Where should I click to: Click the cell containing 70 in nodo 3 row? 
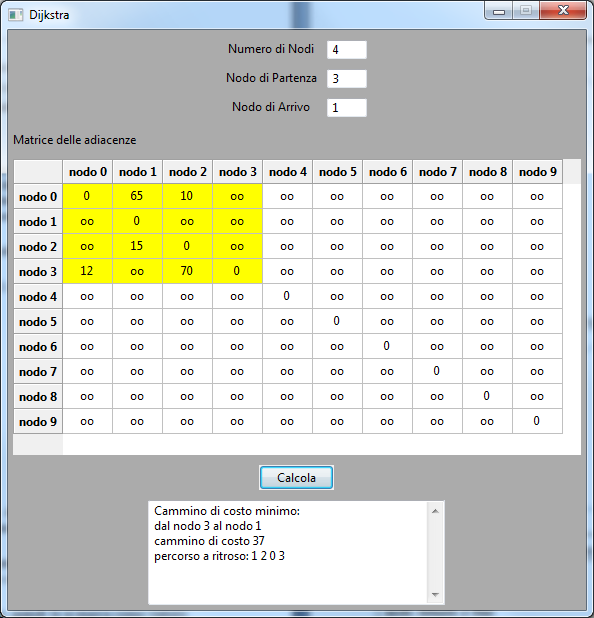pos(187,271)
